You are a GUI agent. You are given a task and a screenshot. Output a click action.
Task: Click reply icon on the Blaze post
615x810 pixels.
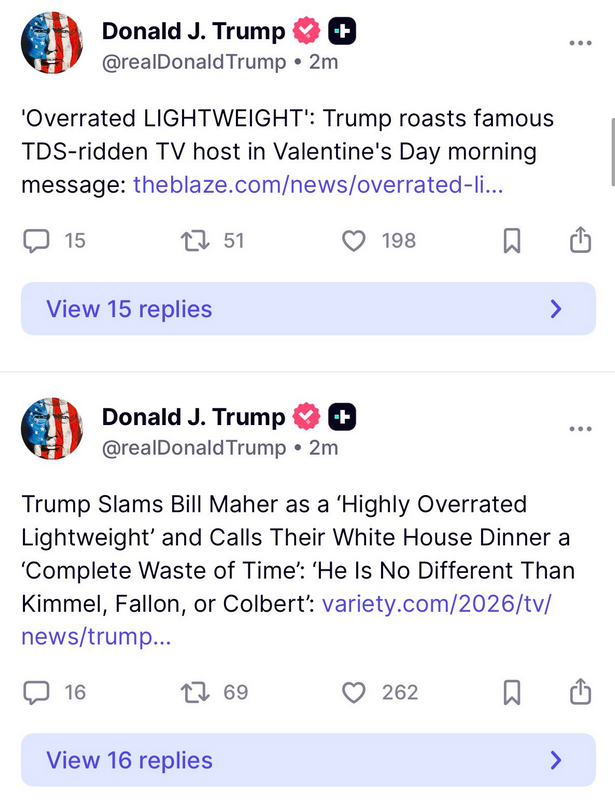(x=37, y=241)
